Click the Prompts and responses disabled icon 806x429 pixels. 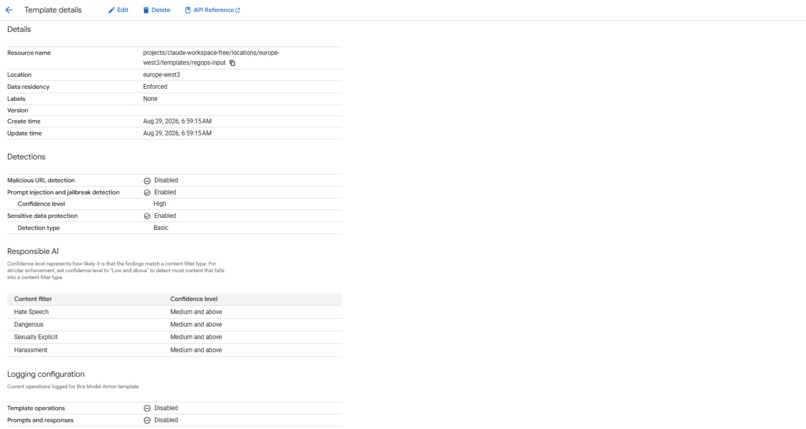tap(147, 420)
